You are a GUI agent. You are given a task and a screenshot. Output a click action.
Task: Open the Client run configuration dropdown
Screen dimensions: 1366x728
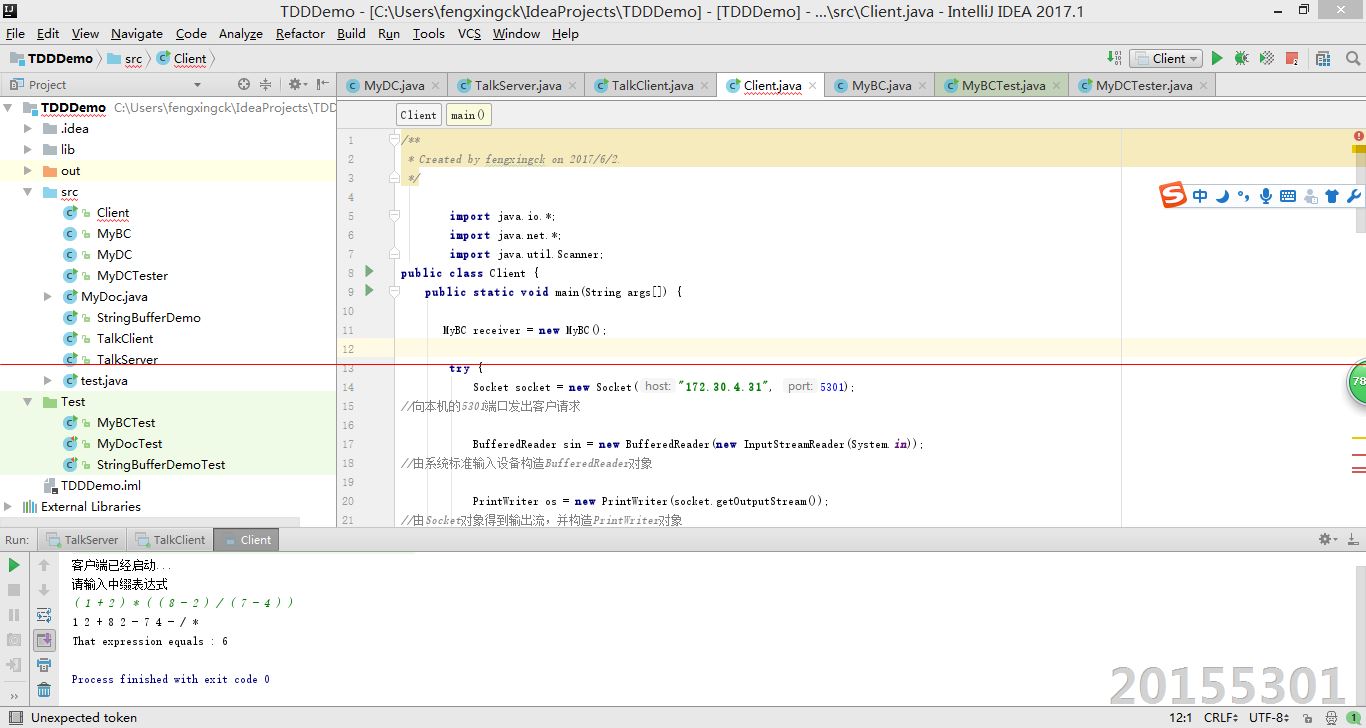[x=1166, y=58]
